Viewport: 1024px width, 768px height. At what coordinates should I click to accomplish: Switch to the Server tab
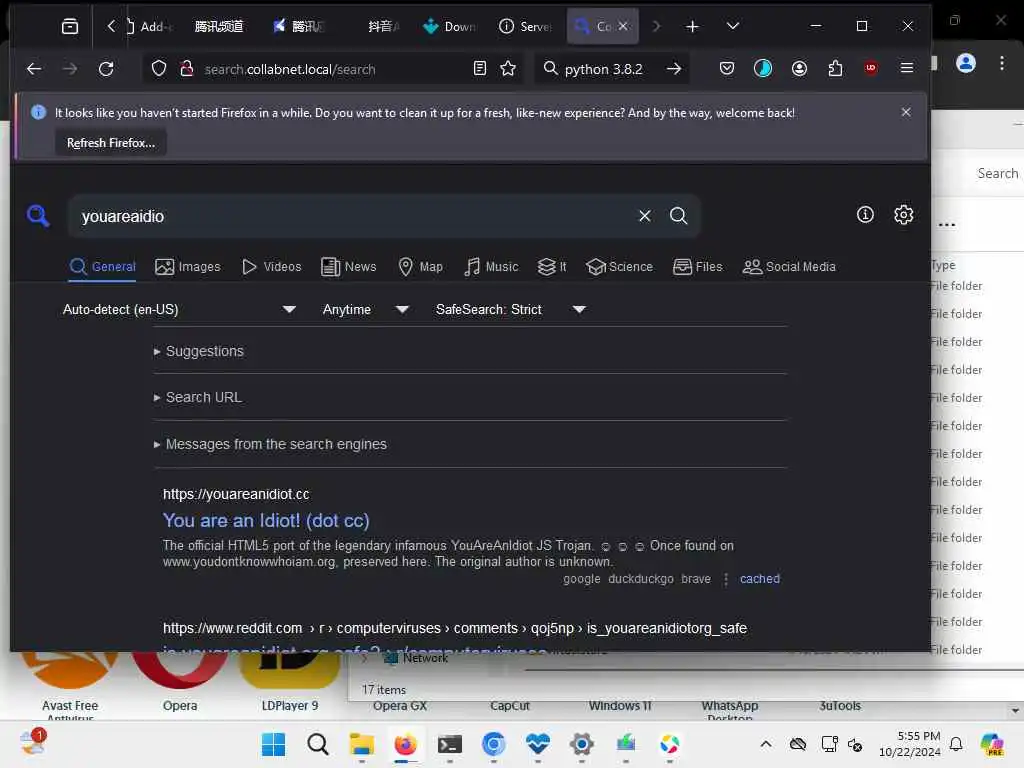(526, 26)
